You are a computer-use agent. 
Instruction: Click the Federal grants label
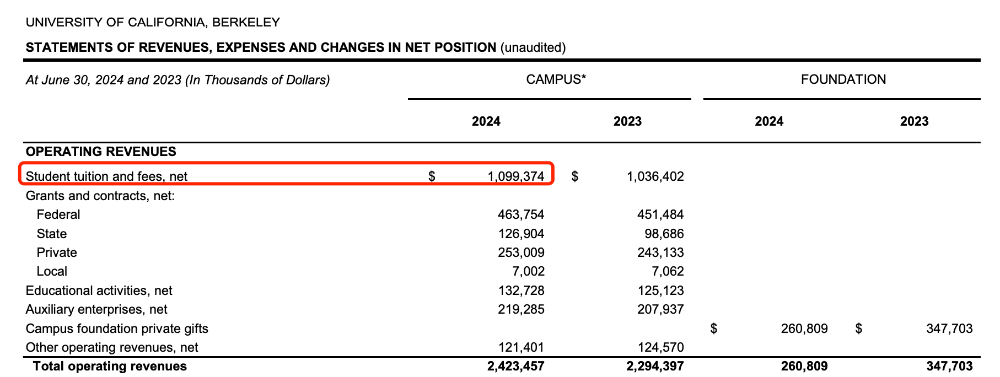point(59,215)
